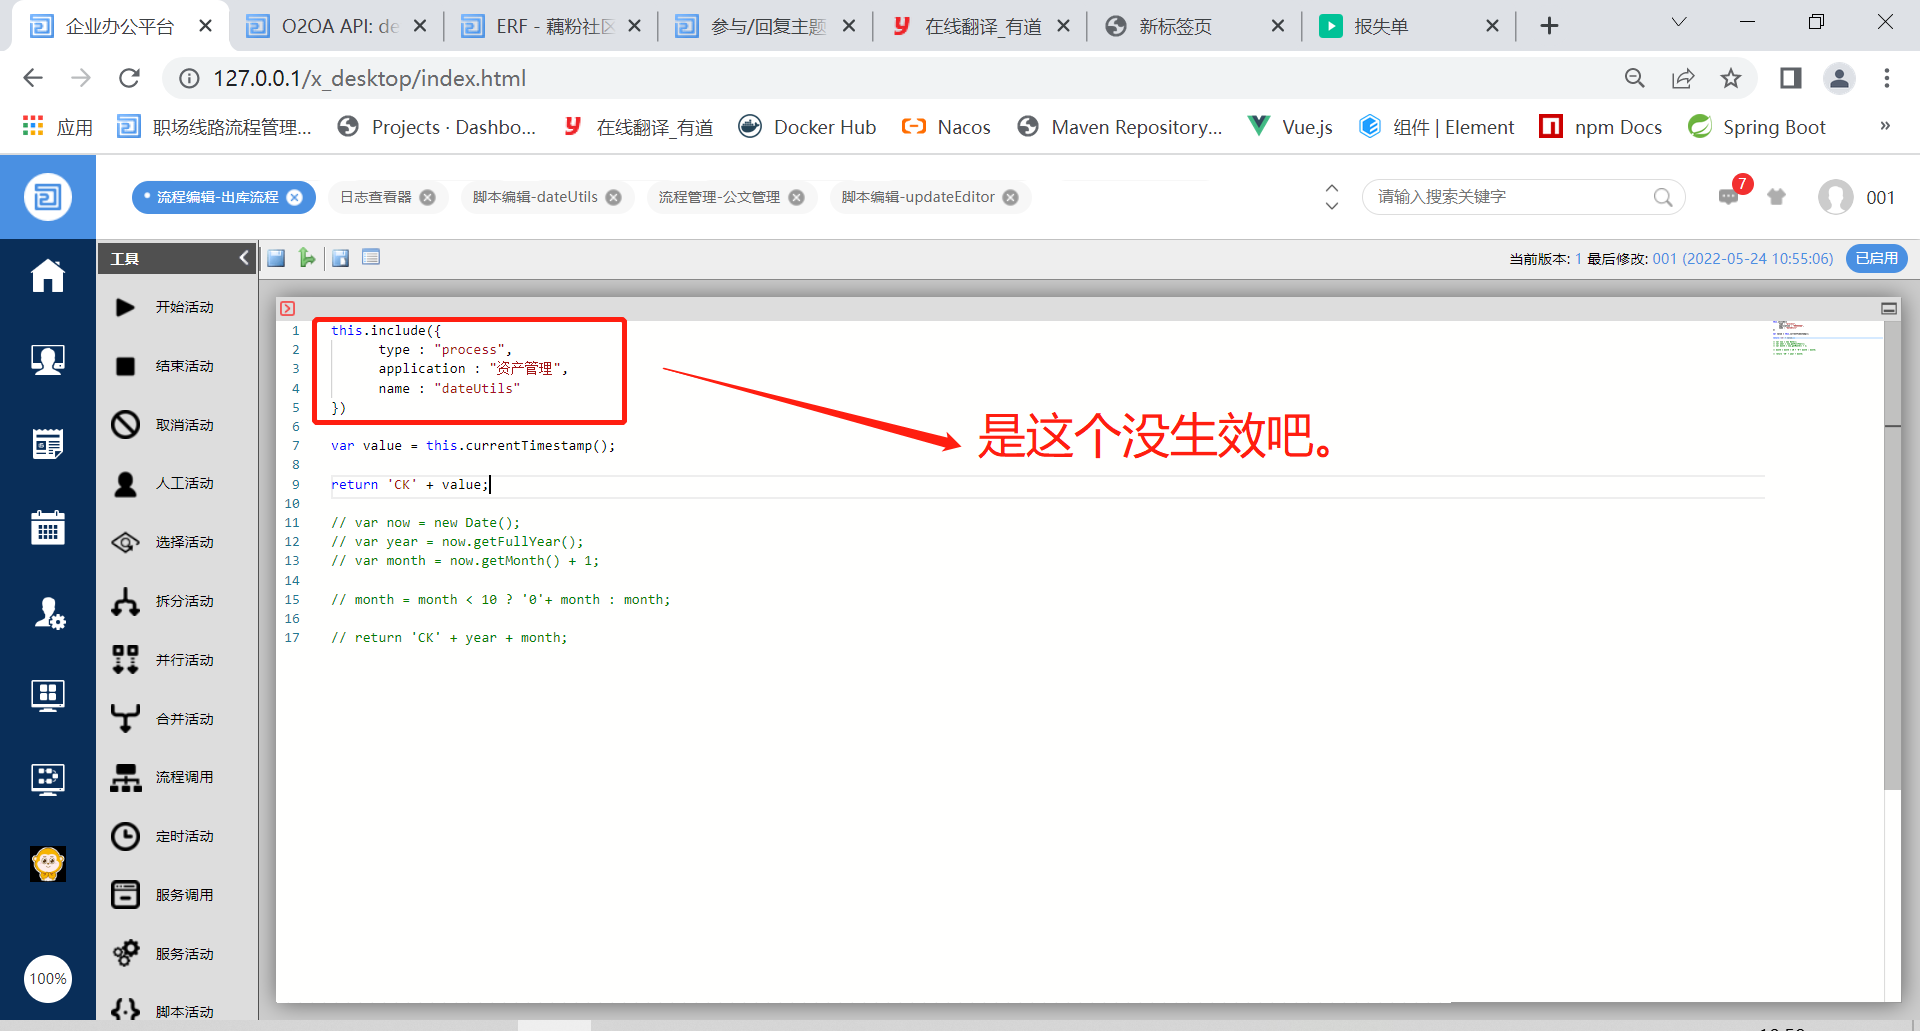Switch to the 报失单 browser tab
Viewport: 1920px width, 1031px height.
tap(1409, 26)
